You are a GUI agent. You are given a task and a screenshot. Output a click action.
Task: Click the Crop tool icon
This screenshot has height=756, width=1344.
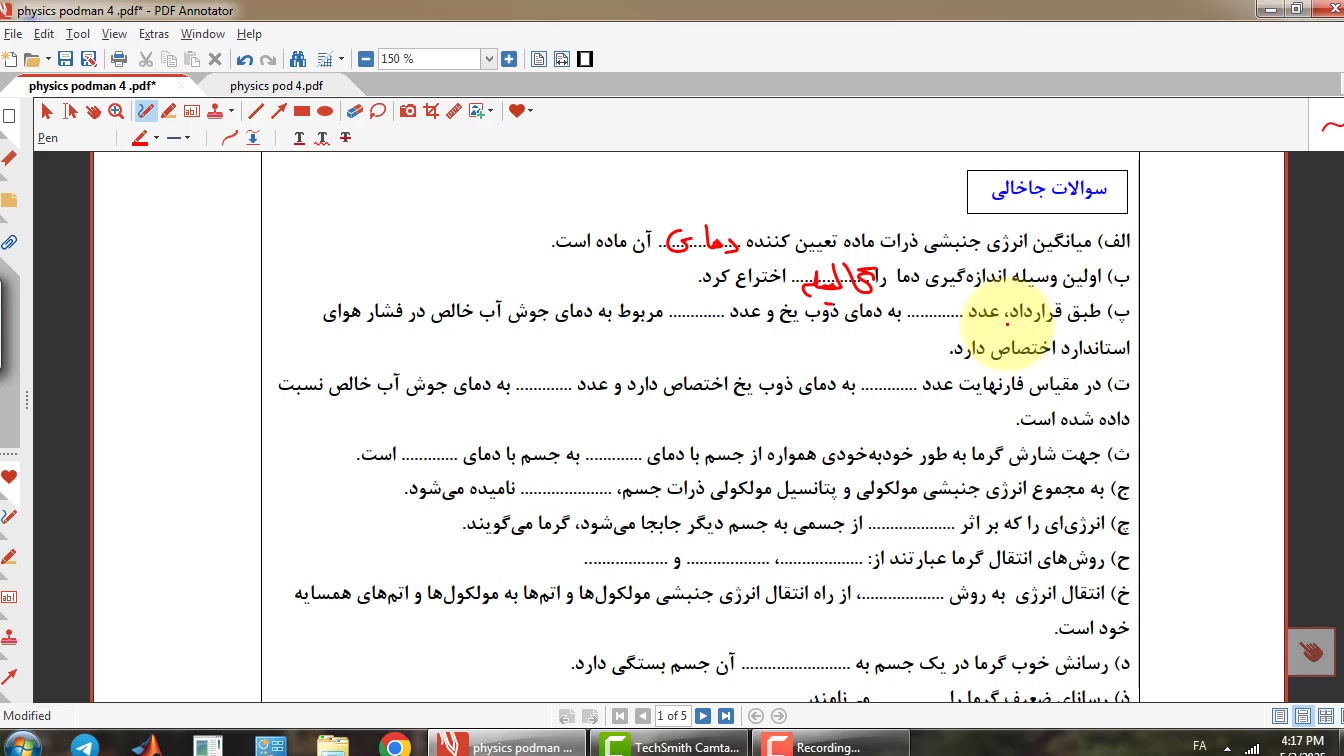431,111
